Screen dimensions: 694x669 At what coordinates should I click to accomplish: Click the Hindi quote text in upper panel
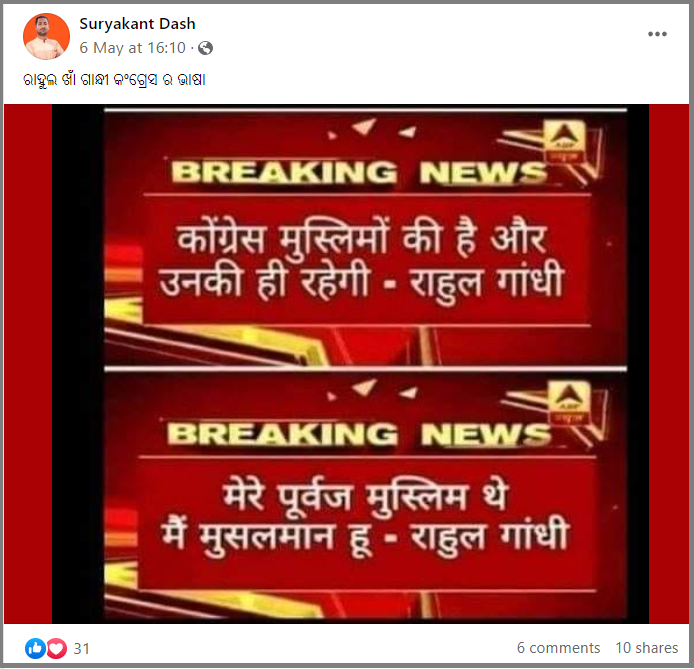[x=362, y=261]
